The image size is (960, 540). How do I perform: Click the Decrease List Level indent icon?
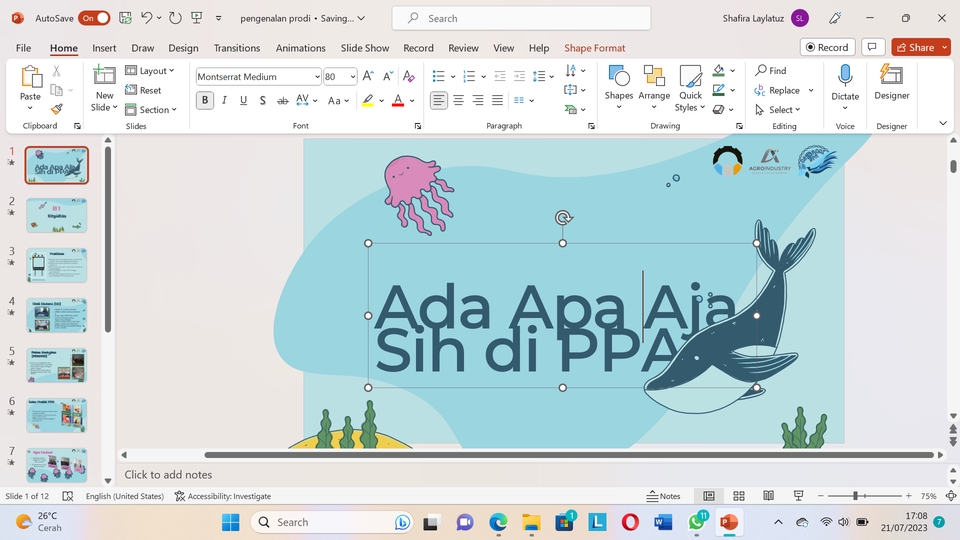pyautogui.click(x=500, y=76)
